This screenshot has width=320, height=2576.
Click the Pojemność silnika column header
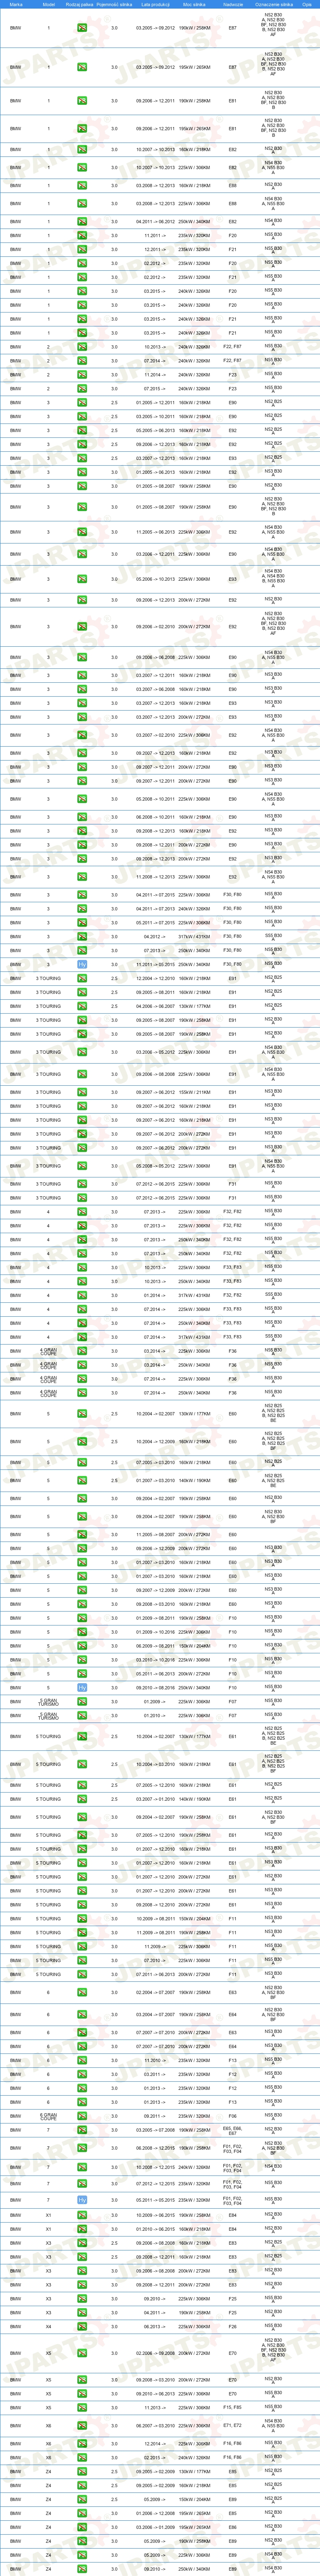click(115, 4)
